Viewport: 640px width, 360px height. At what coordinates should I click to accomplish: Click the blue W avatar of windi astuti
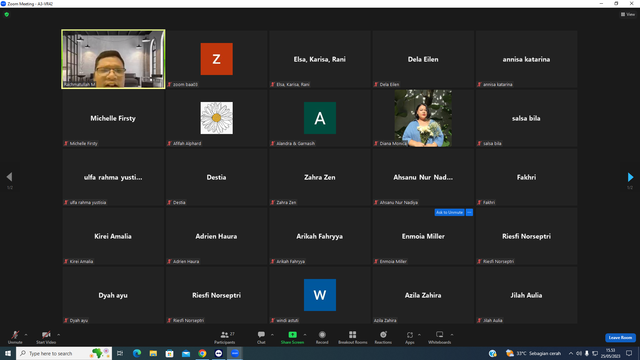click(320, 295)
